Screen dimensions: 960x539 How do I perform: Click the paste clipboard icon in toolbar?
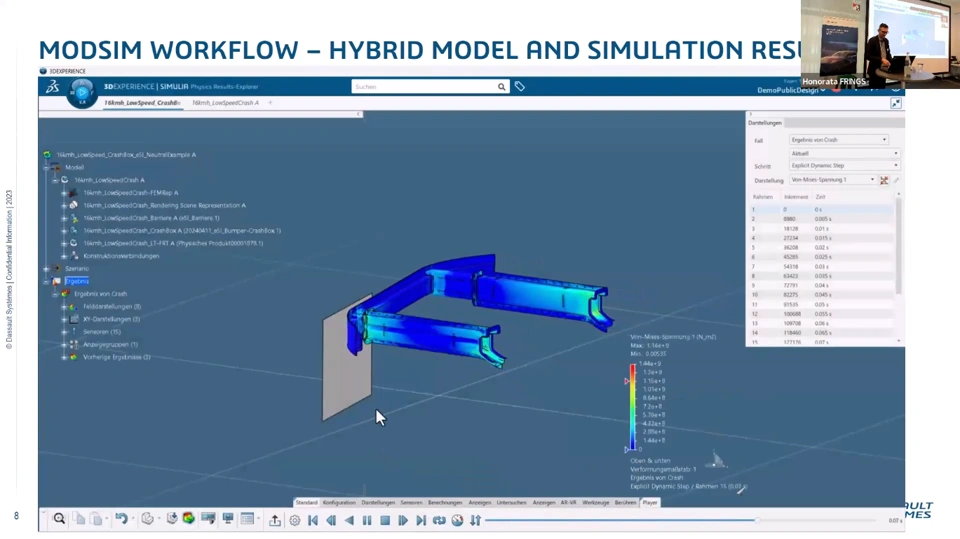97,519
